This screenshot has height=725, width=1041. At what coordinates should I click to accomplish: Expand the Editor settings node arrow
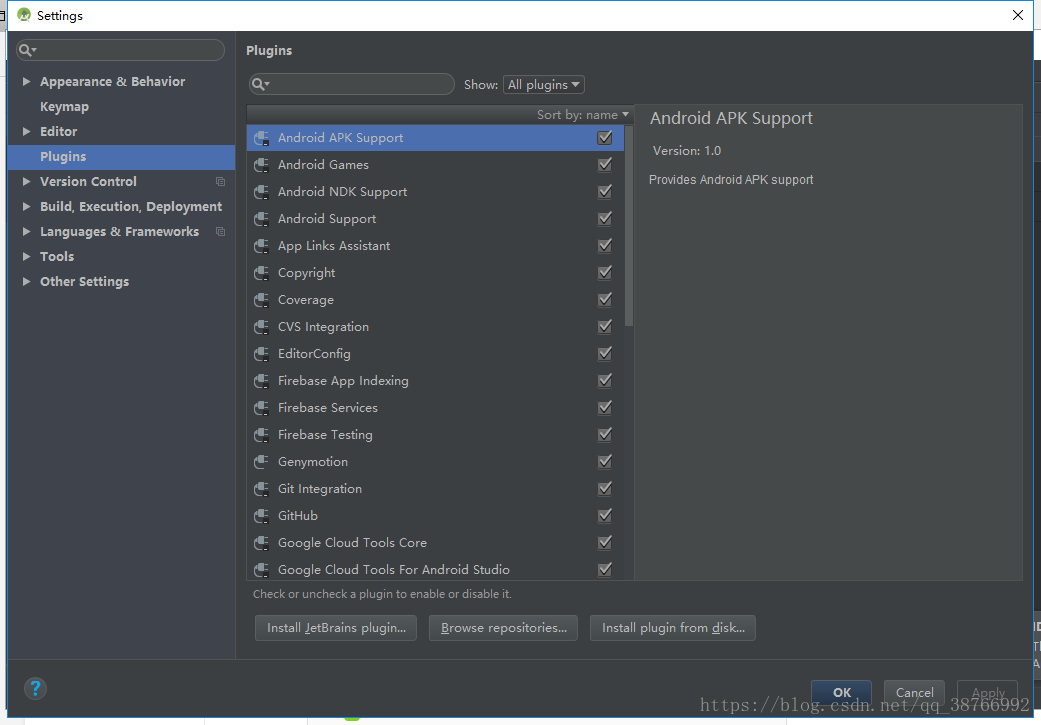[x=27, y=131]
